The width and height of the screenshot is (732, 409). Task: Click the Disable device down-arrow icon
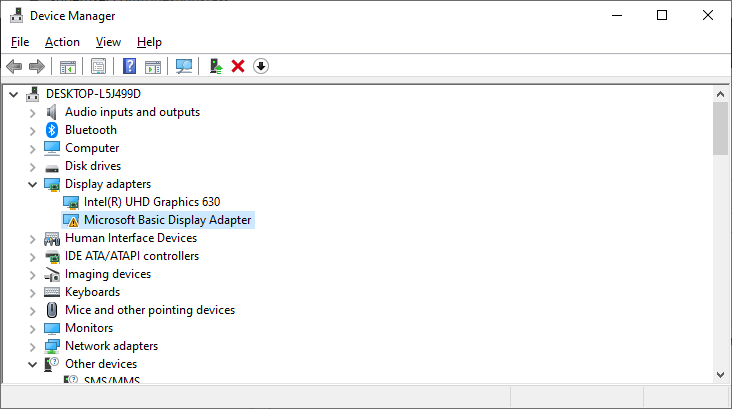coord(261,66)
